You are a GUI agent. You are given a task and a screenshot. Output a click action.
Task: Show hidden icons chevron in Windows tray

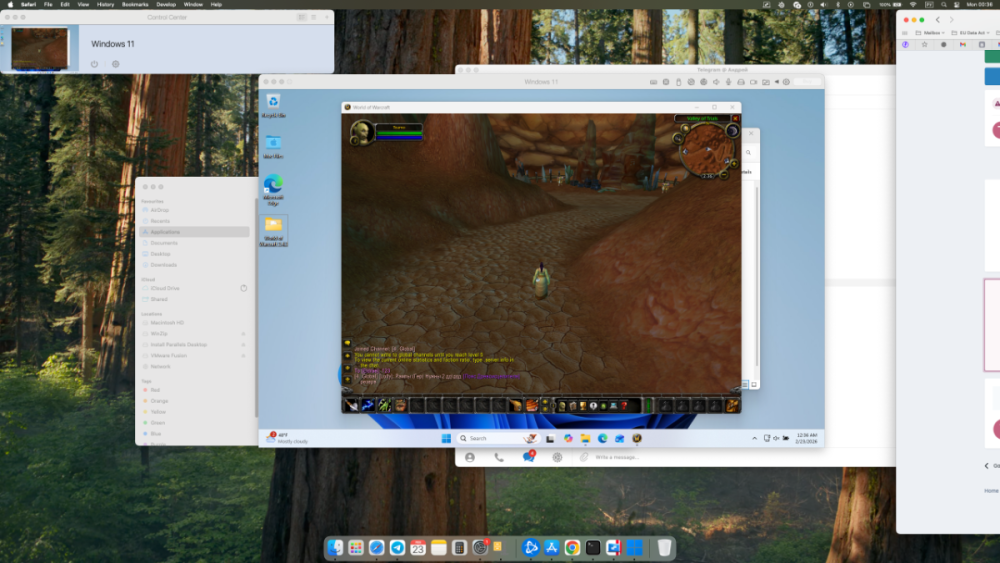(754, 438)
